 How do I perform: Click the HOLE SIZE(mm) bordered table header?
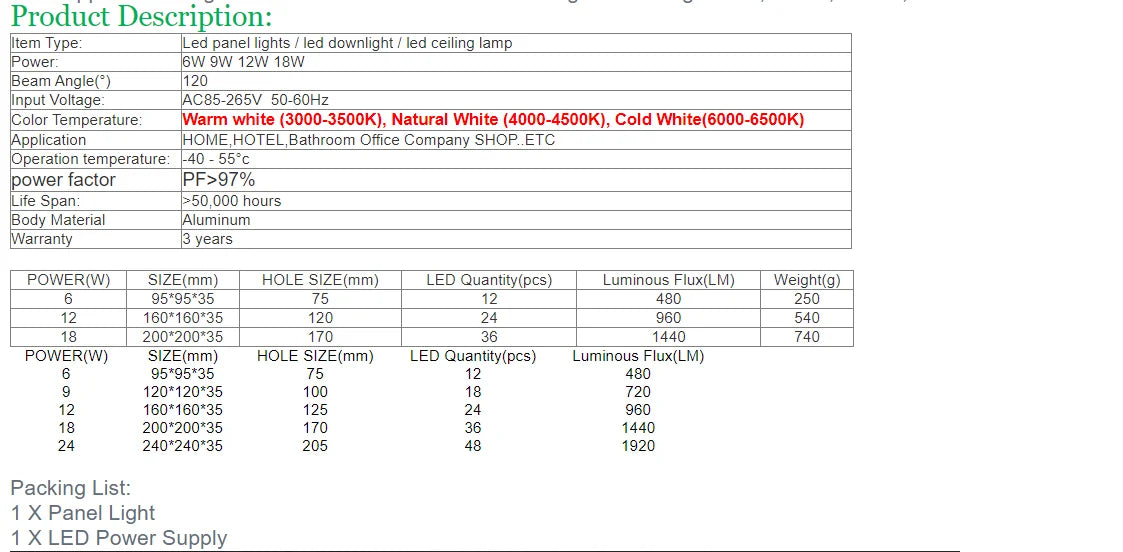(x=320, y=280)
